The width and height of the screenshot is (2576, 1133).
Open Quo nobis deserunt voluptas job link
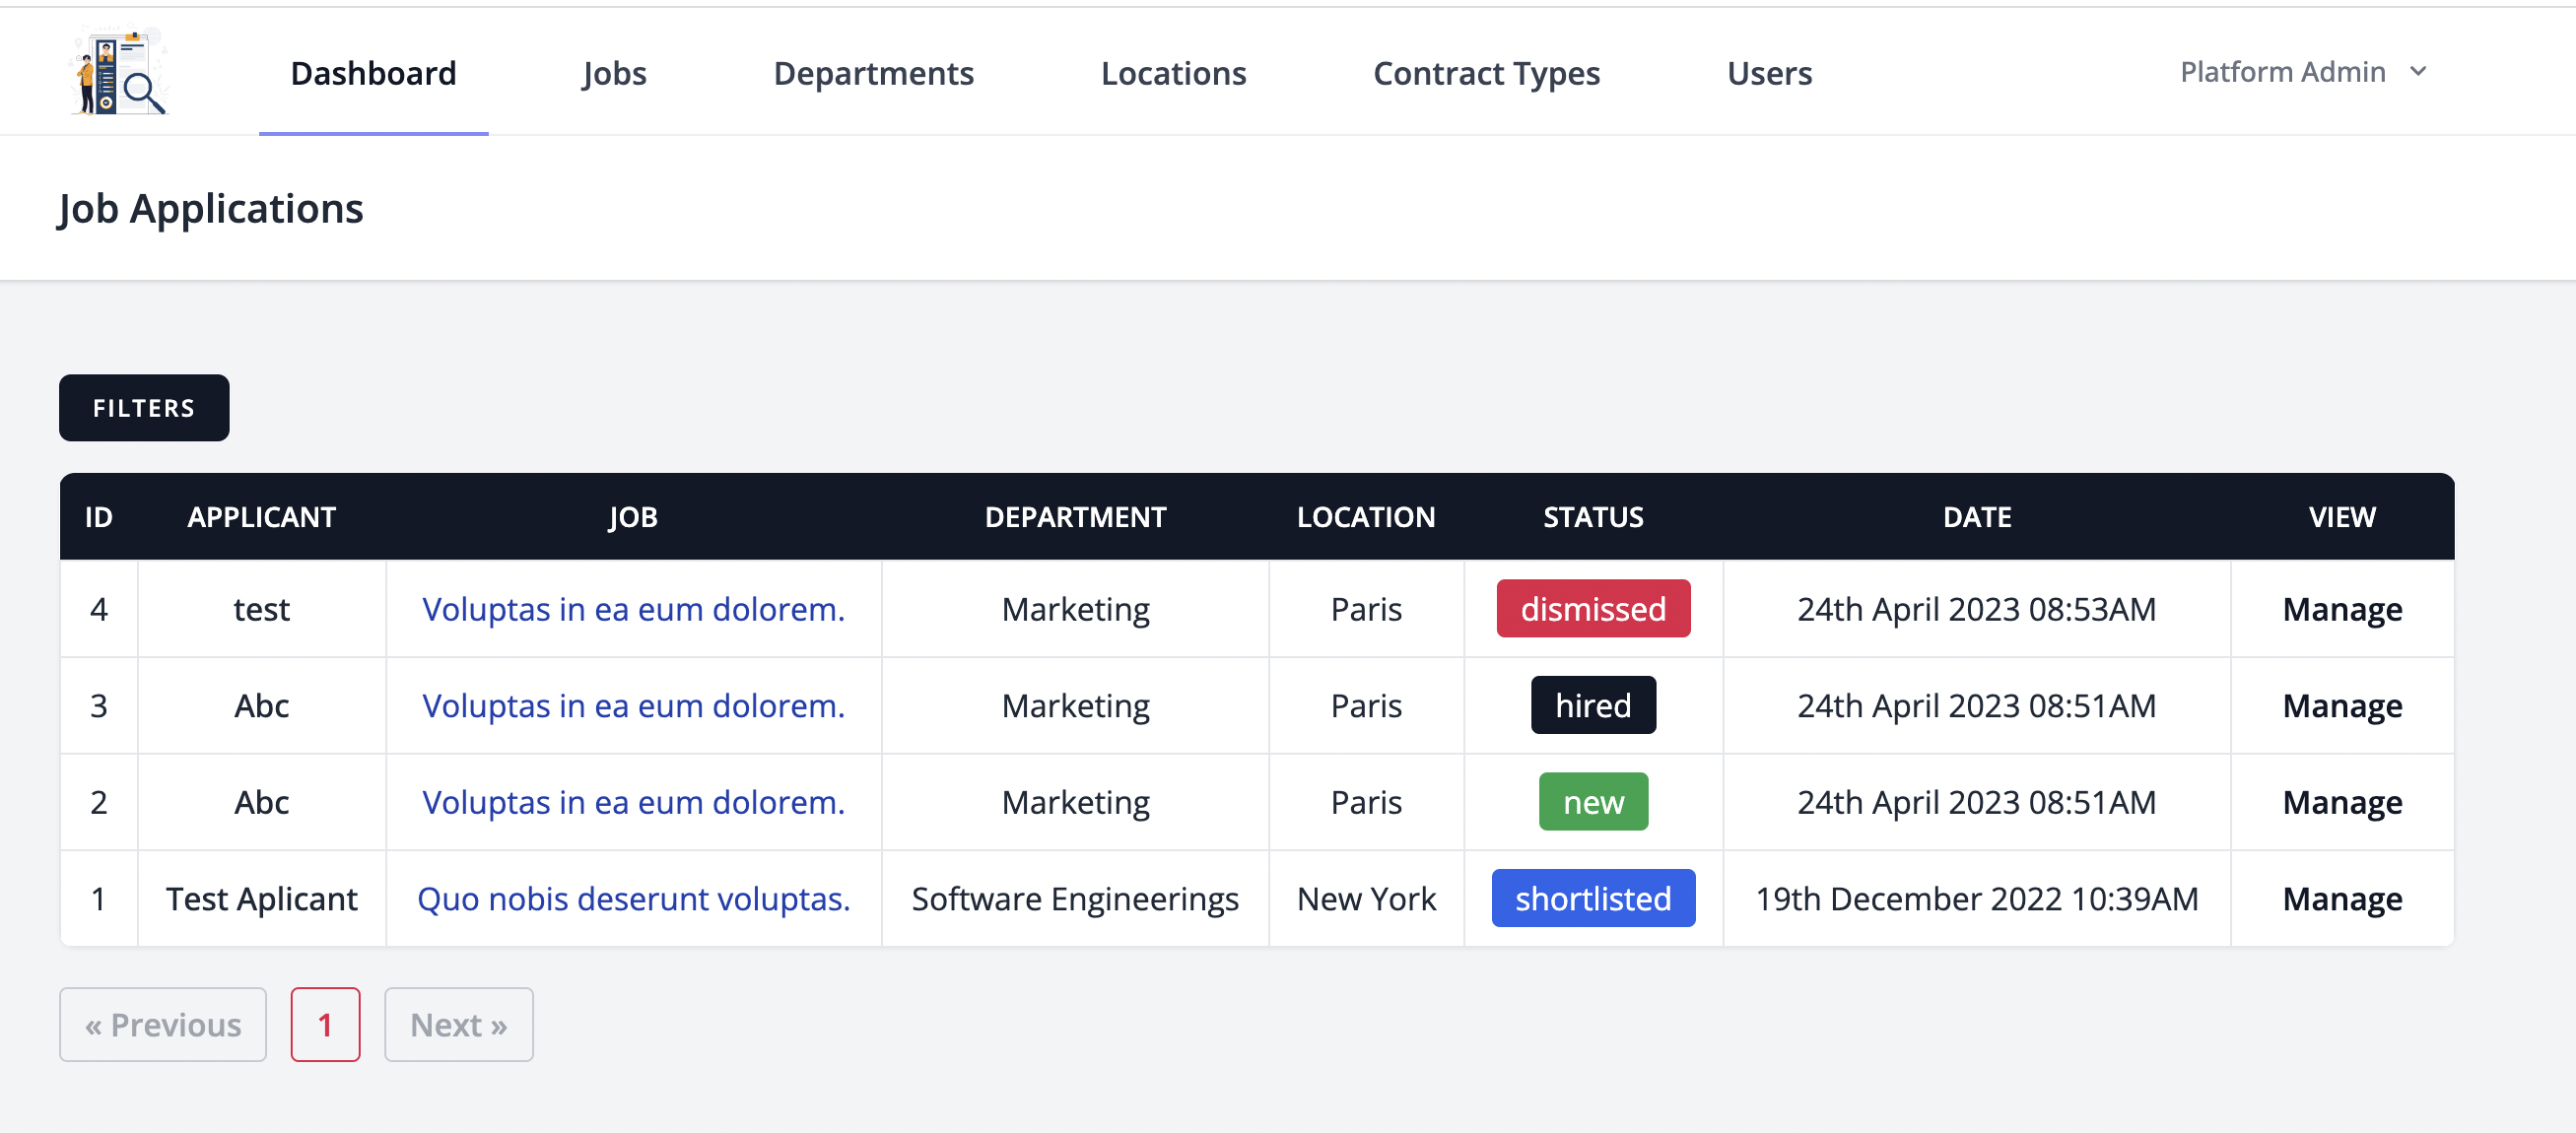(x=633, y=899)
